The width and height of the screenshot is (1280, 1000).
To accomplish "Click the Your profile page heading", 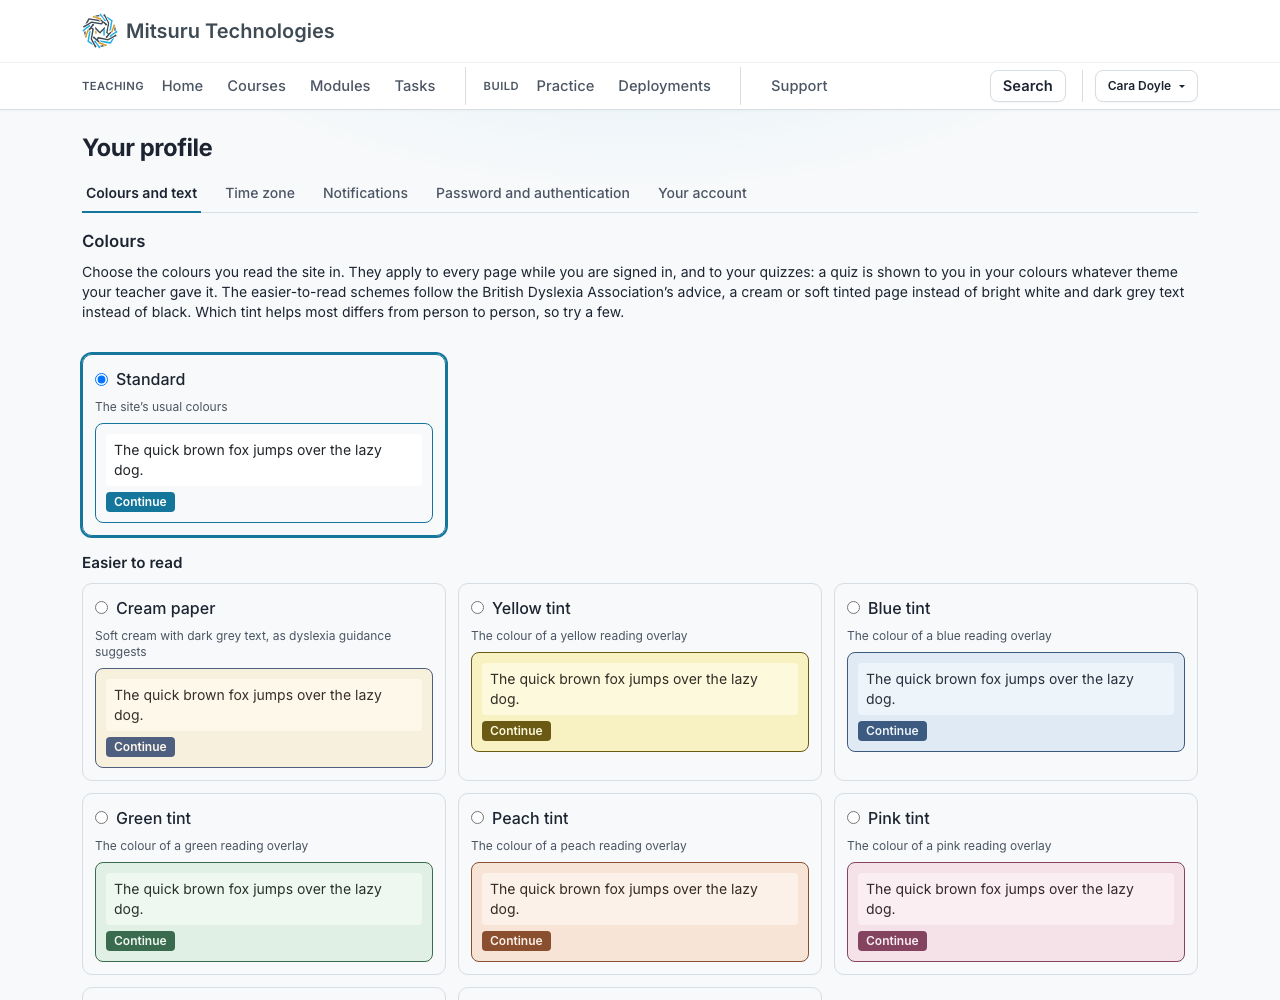I will click(147, 148).
